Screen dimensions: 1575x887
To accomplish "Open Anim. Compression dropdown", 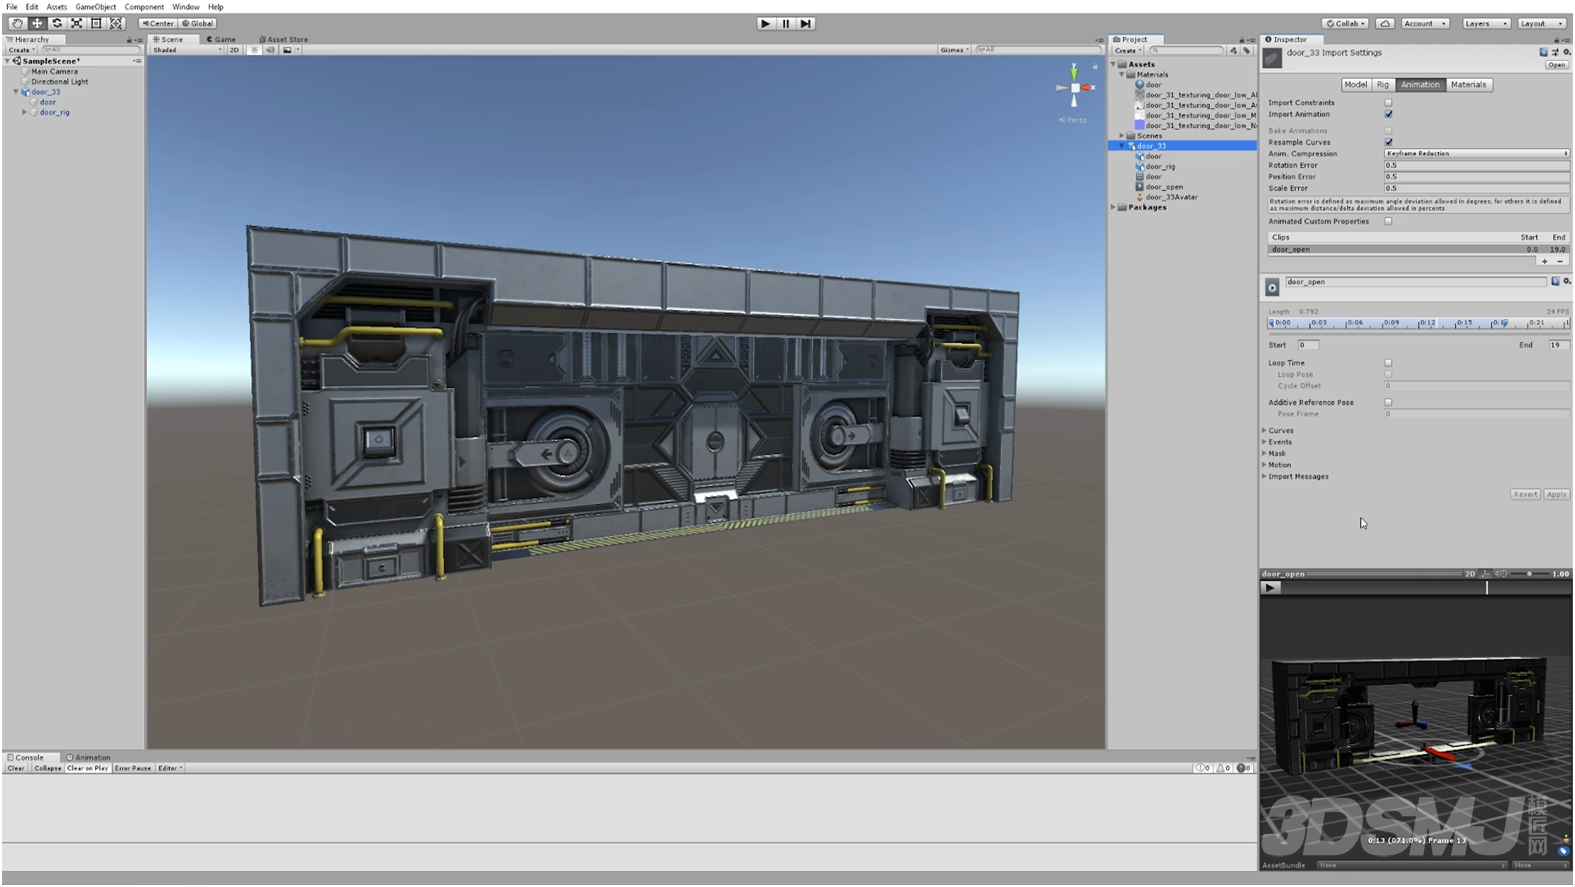I will point(1477,153).
